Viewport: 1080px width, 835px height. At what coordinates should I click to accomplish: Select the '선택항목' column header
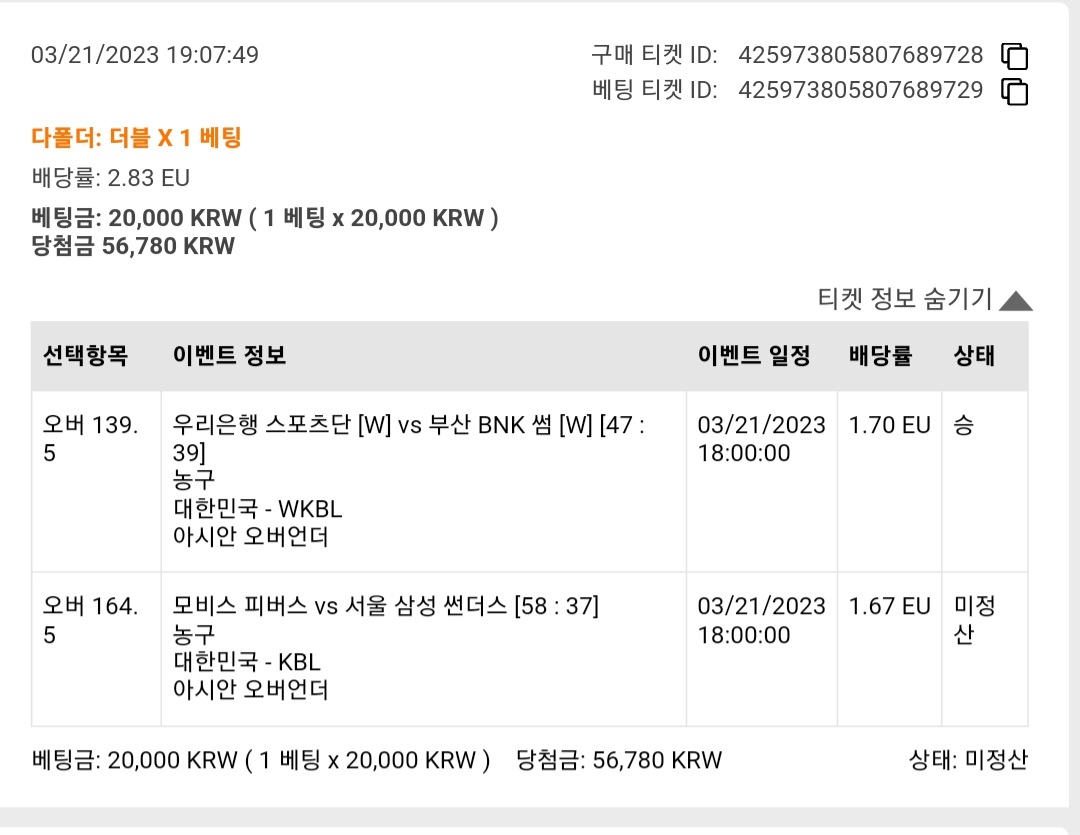85,355
